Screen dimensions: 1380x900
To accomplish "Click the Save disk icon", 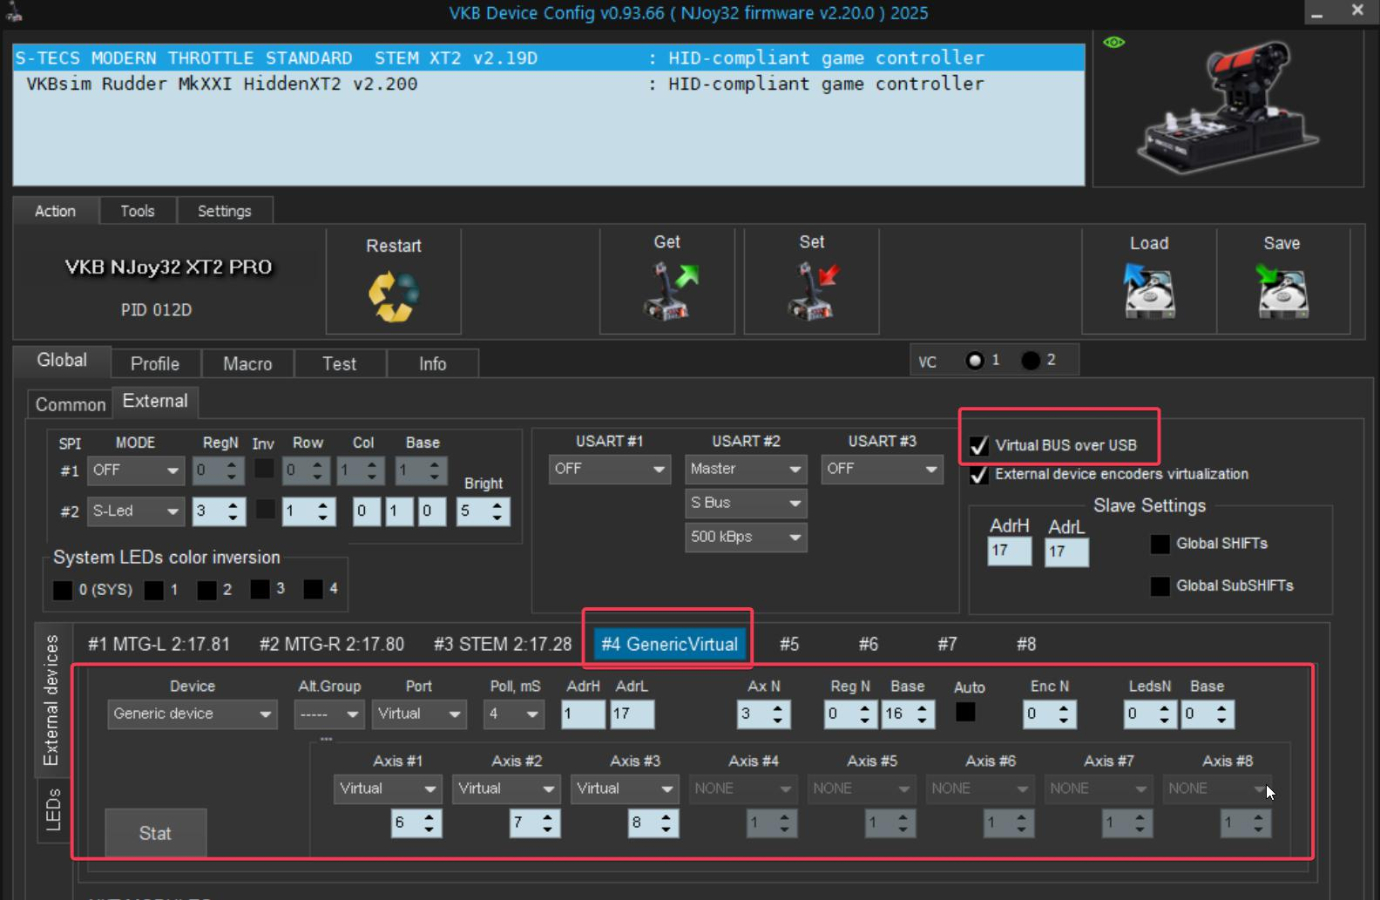I will [x=1282, y=291].
